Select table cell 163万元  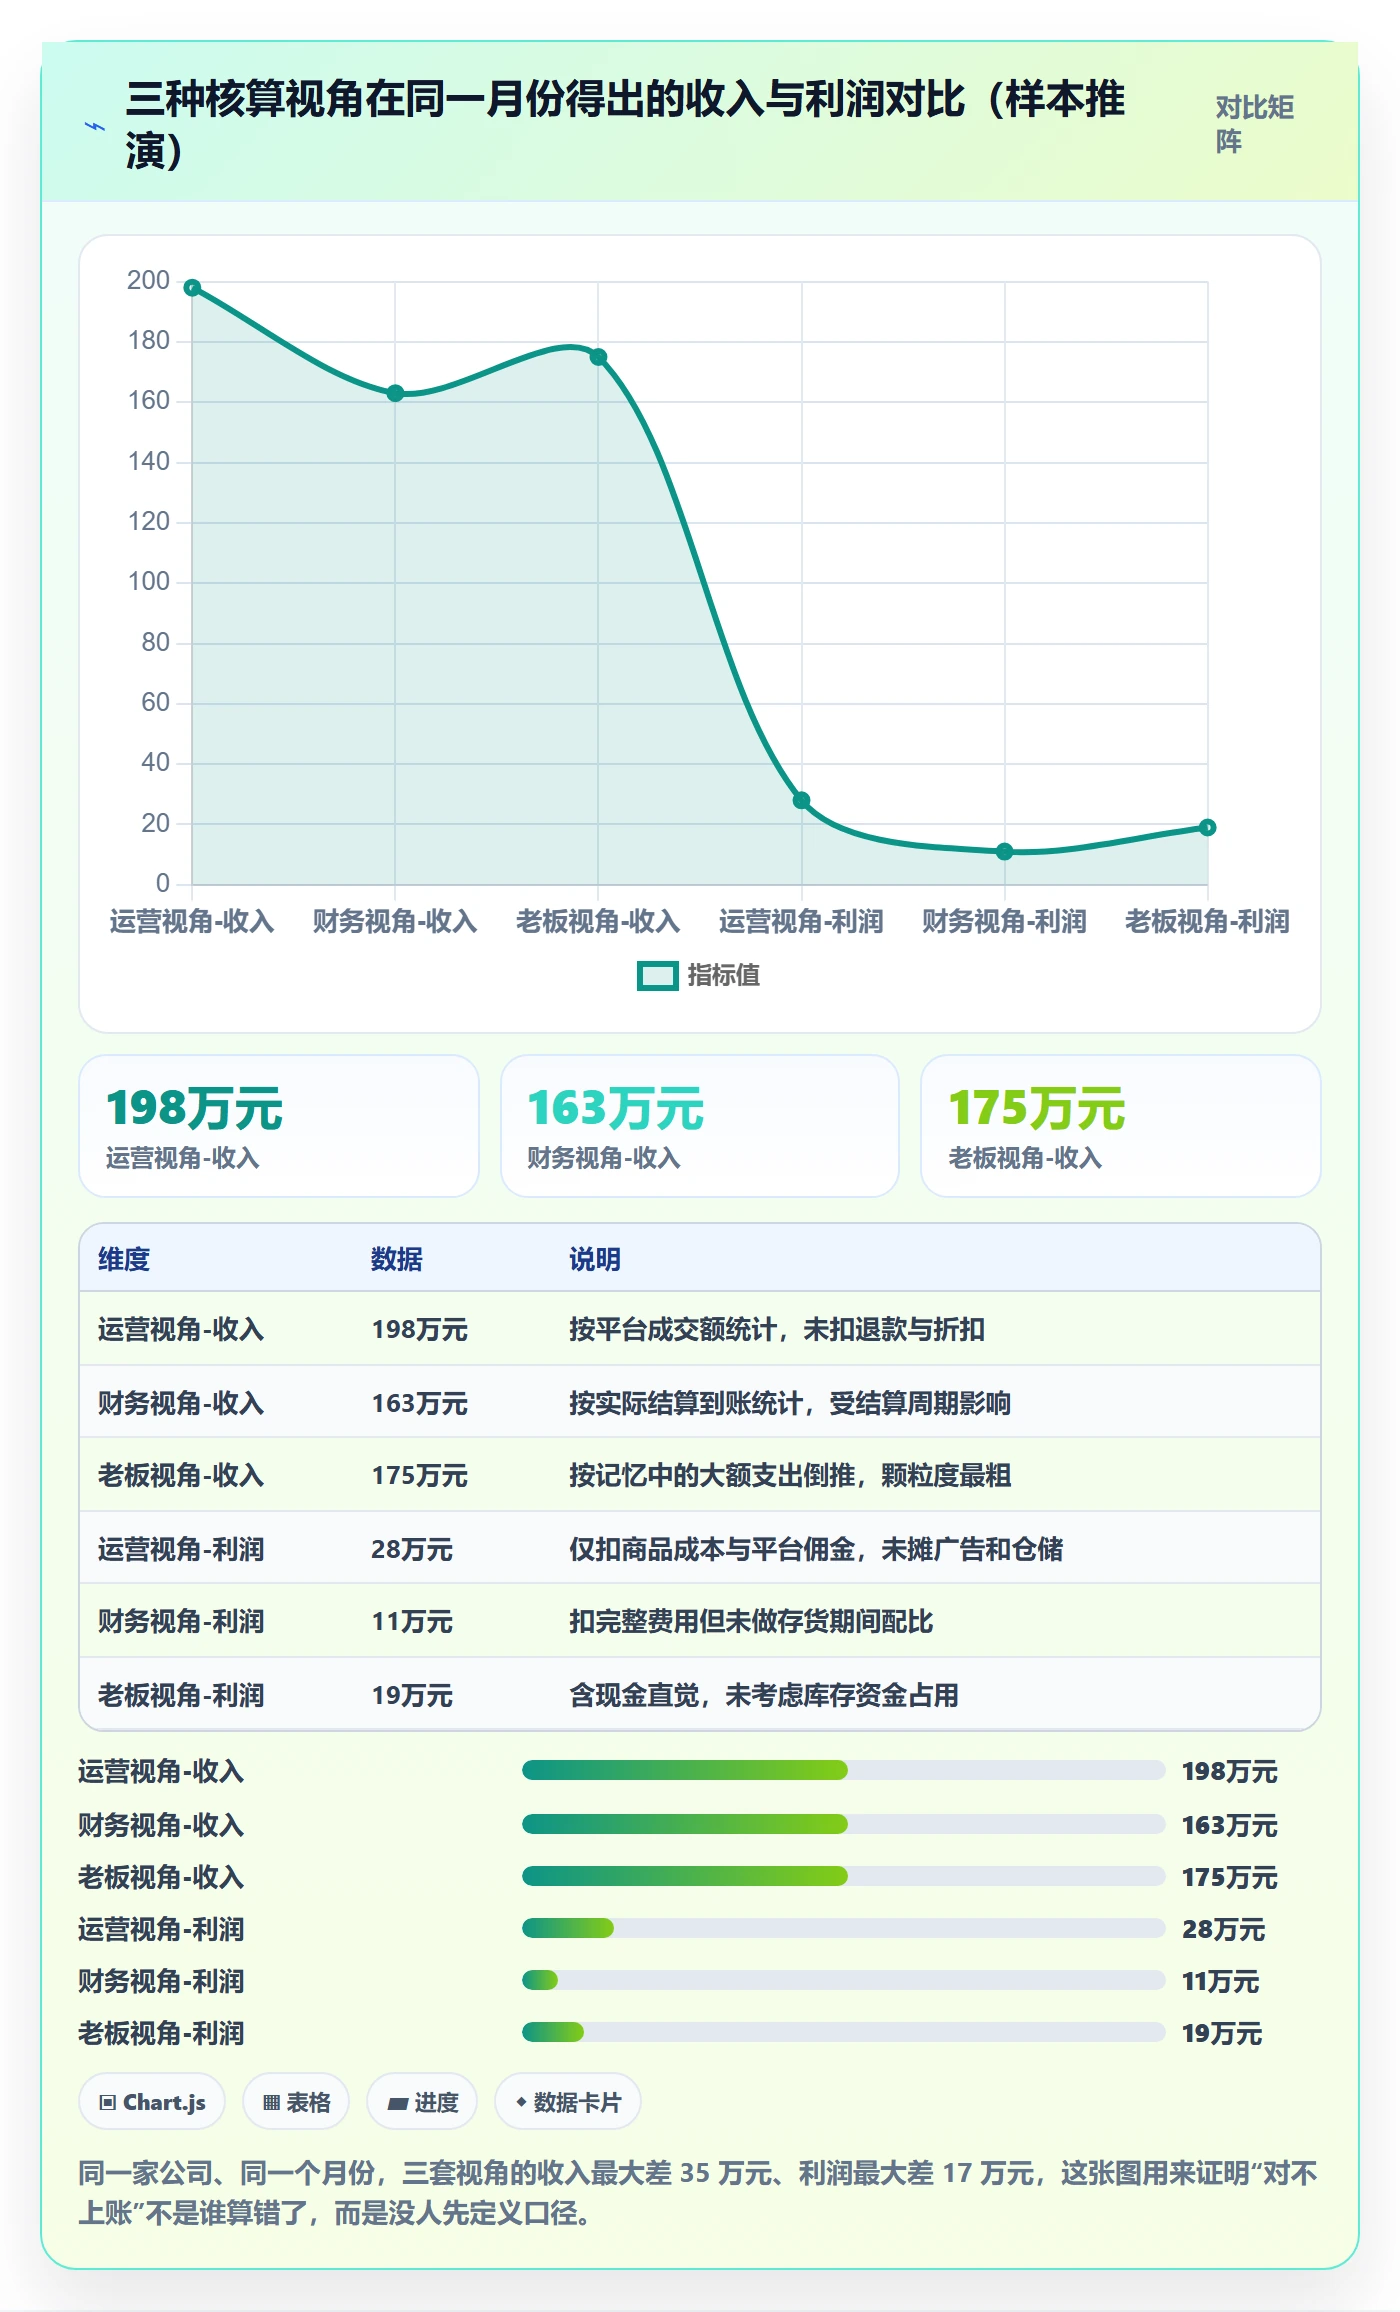coord(420,1403)
